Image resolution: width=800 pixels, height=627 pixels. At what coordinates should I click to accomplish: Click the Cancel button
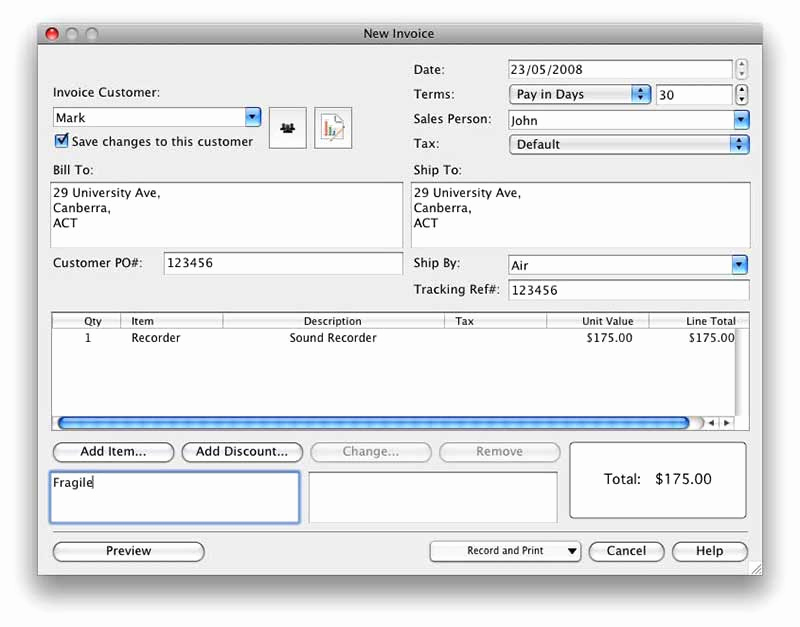pyautogui.click(x=627, y=551)
